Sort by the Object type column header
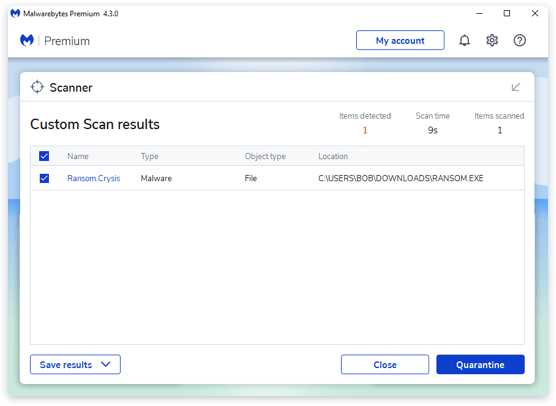Viewport: 556px width, 406px height. pyautogui.click(x=265, y=156)
